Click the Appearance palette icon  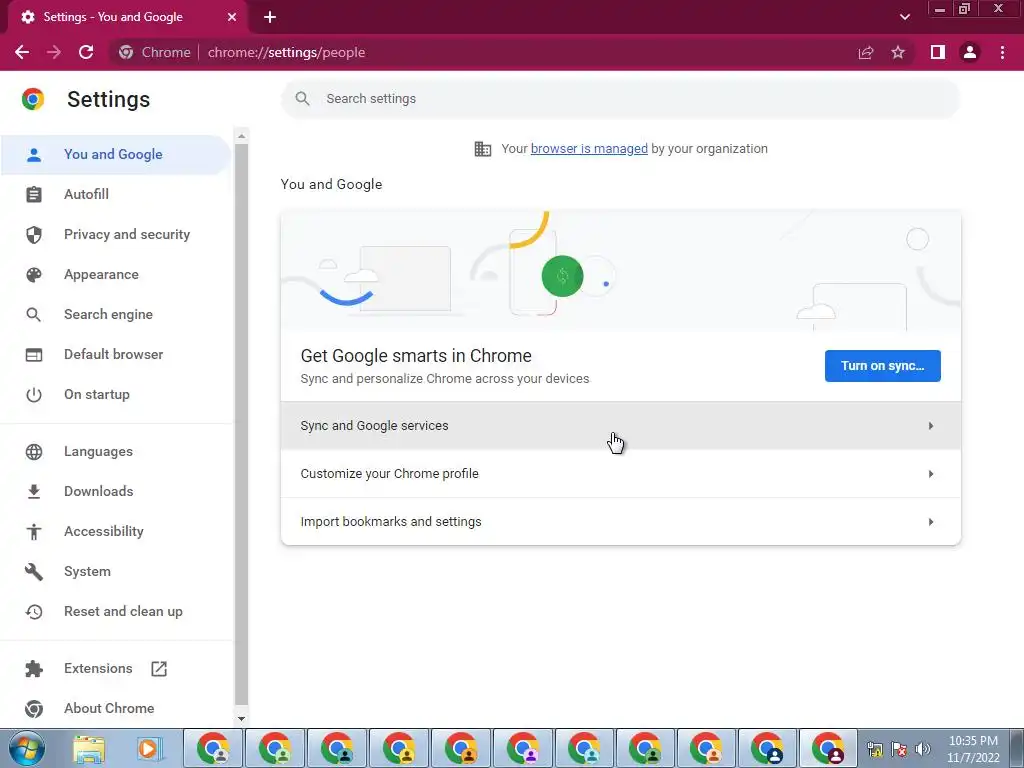tap(34, 274)
